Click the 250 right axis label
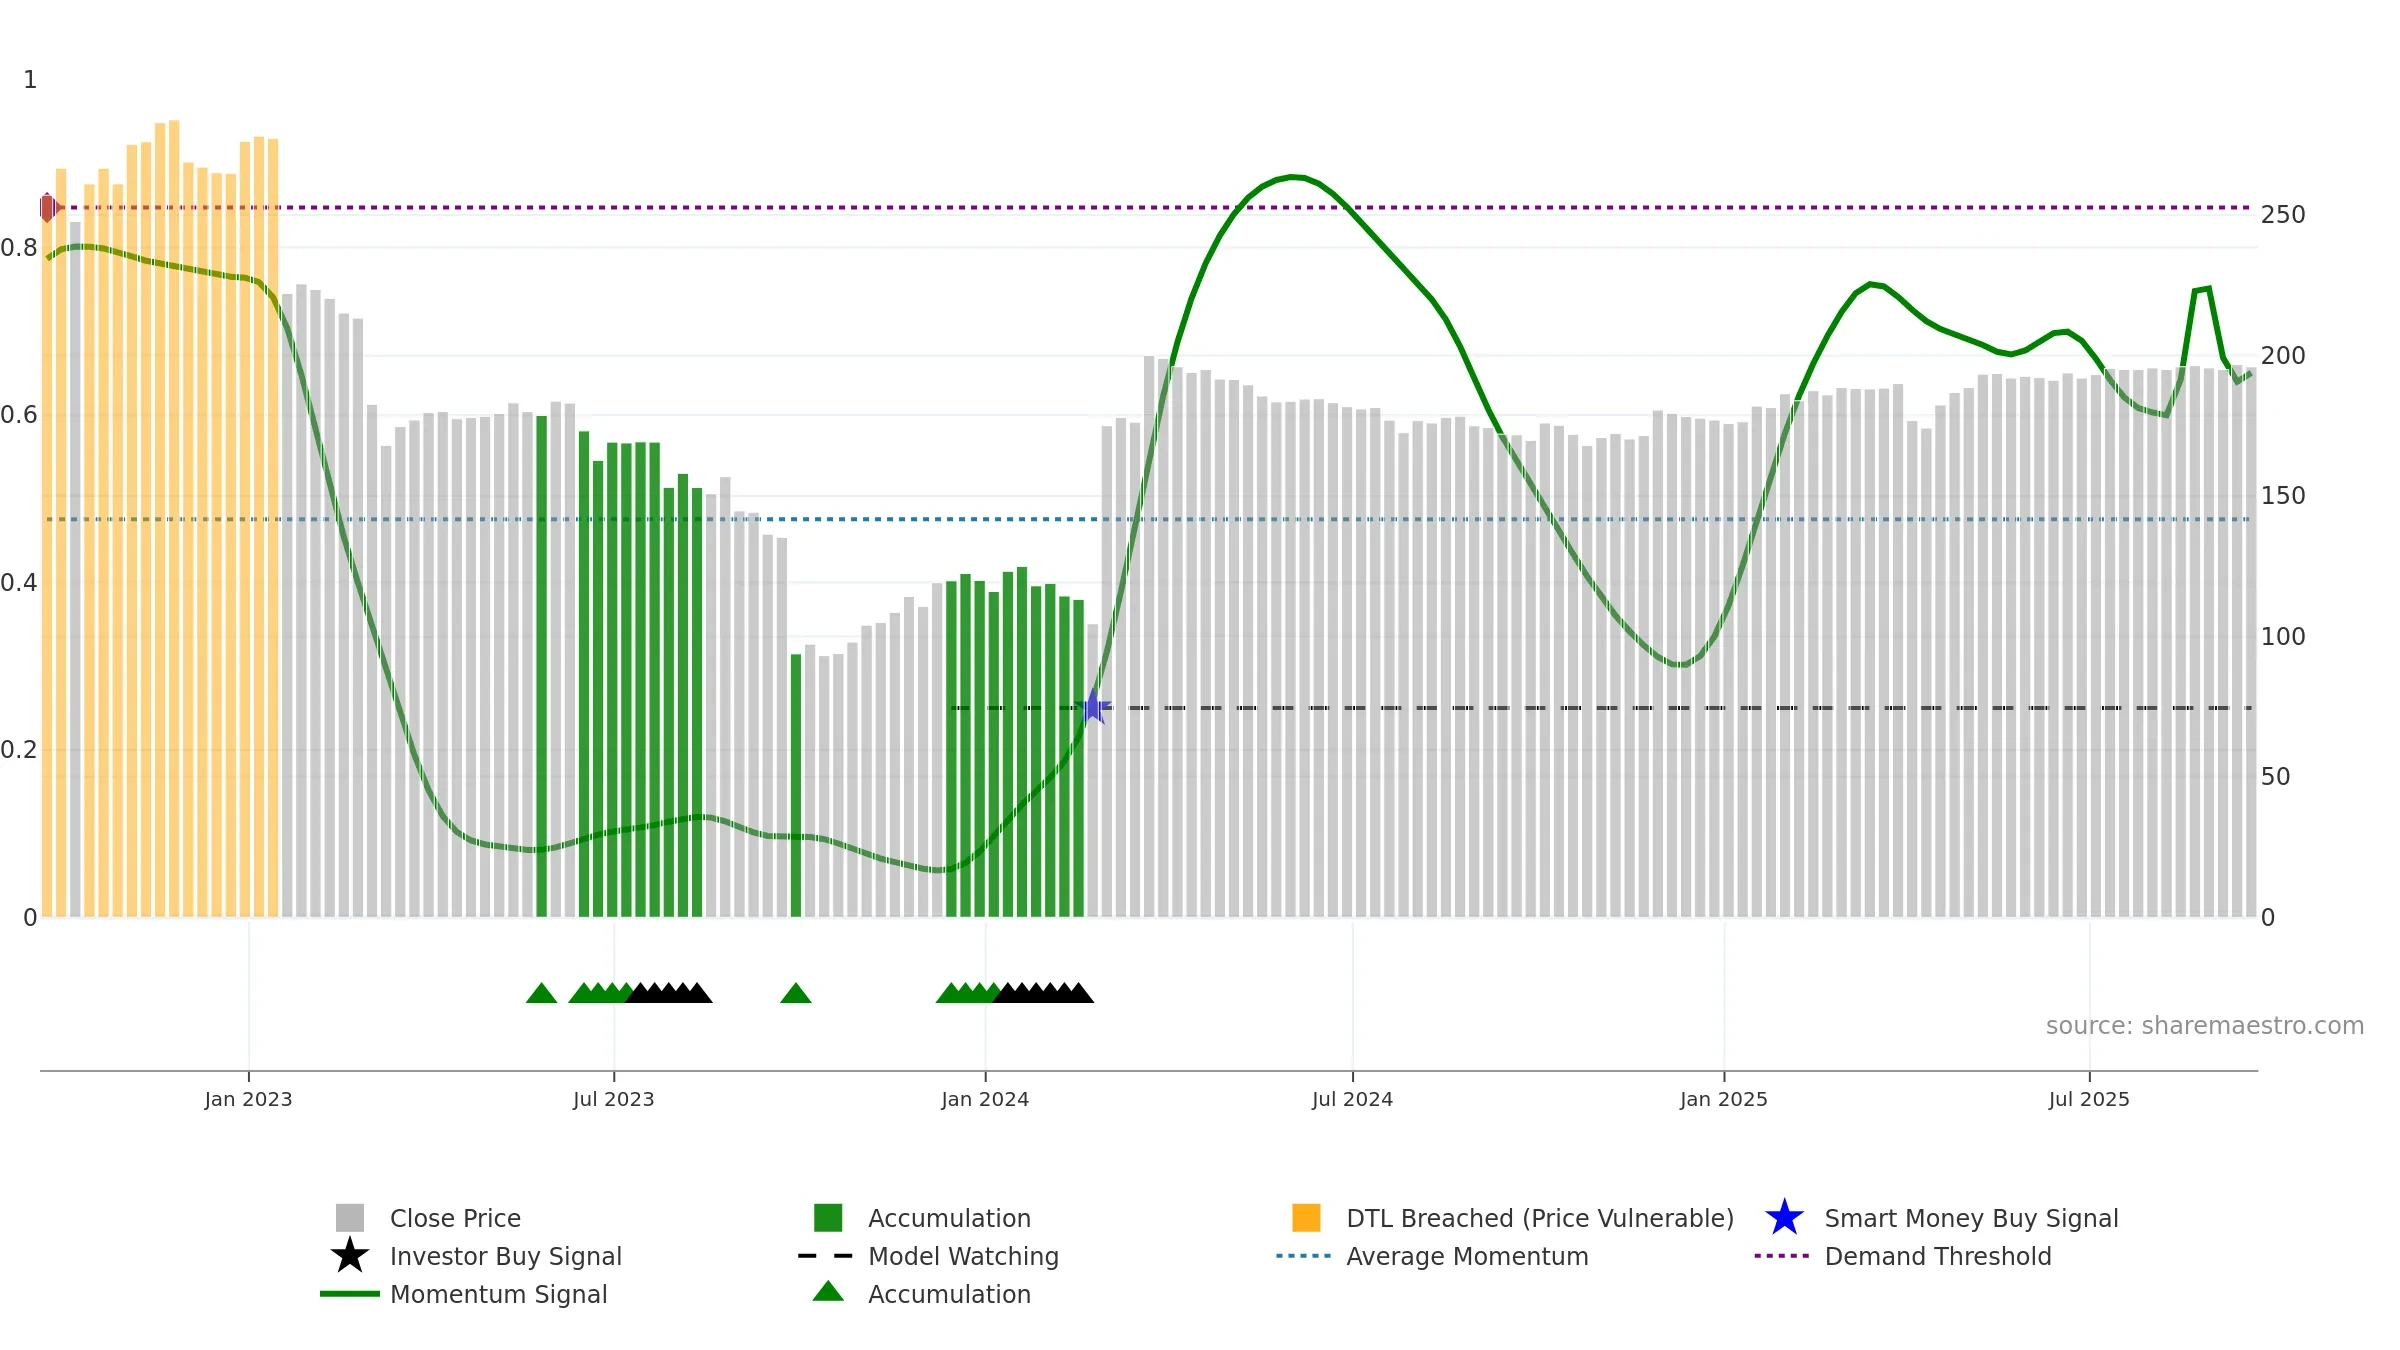Image resolution: width=2400 pixels, height=1350 pixels. click(x=2283, y=215)
